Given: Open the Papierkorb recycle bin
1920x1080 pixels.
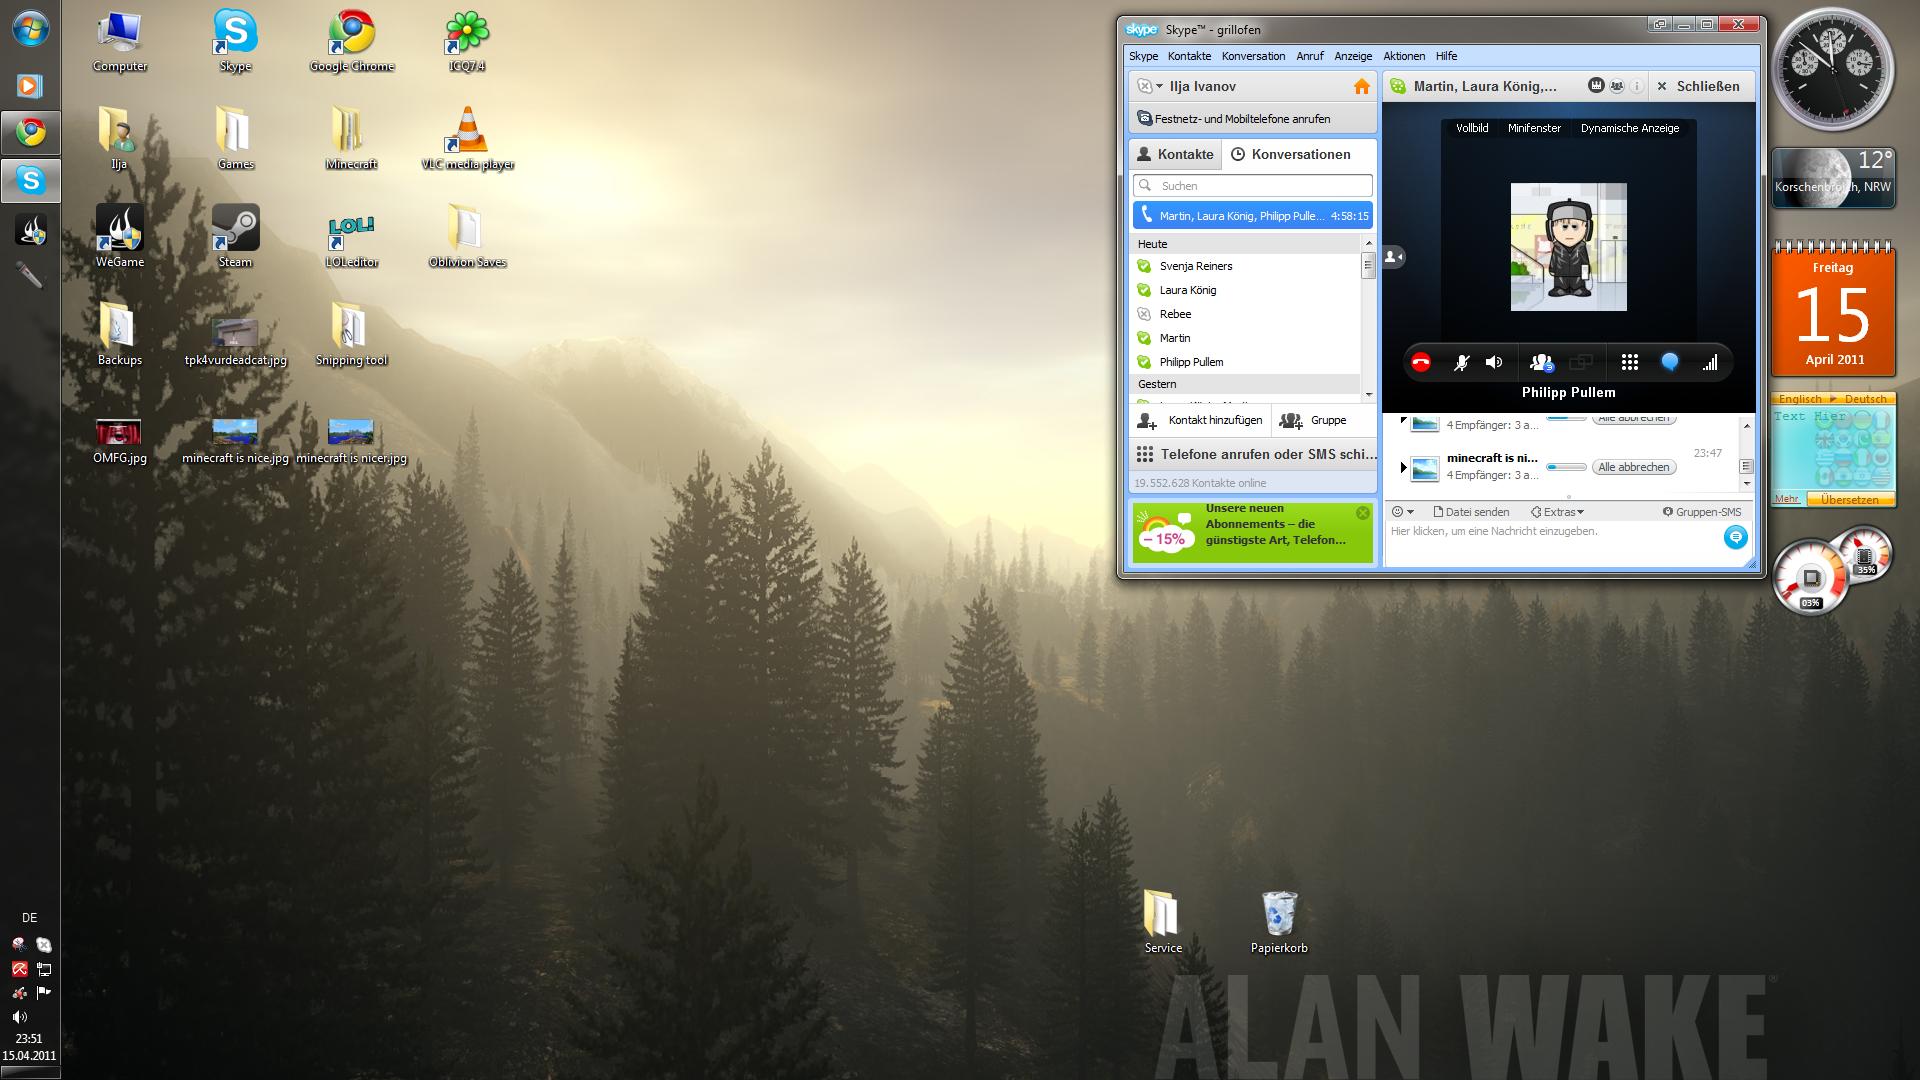Looking at the screenshot, I should coord(1279,922).
